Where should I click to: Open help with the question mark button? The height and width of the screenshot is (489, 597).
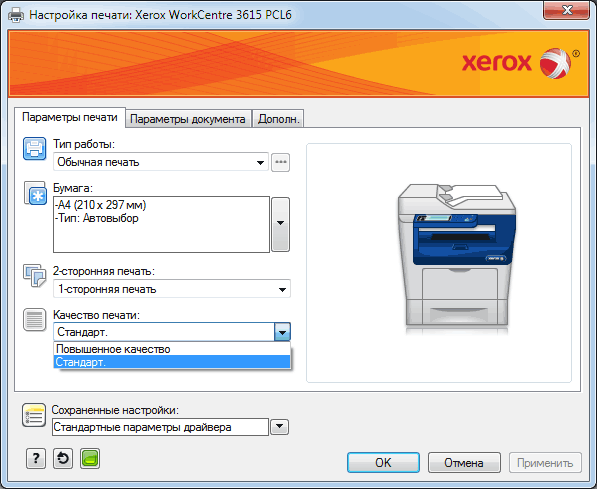point(36,459)
